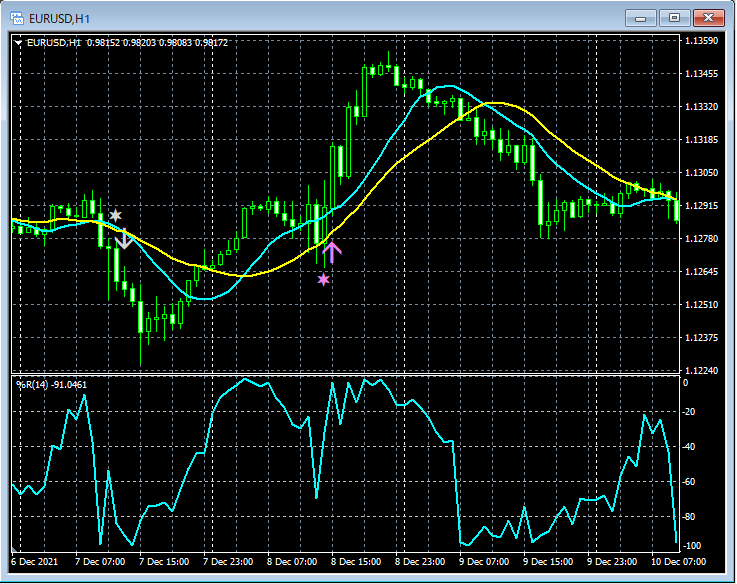Viewport: 737px width, 584px height.
Task: Click the %R(14) -91.0461 indicator label
Action: (x=52, y=385)
